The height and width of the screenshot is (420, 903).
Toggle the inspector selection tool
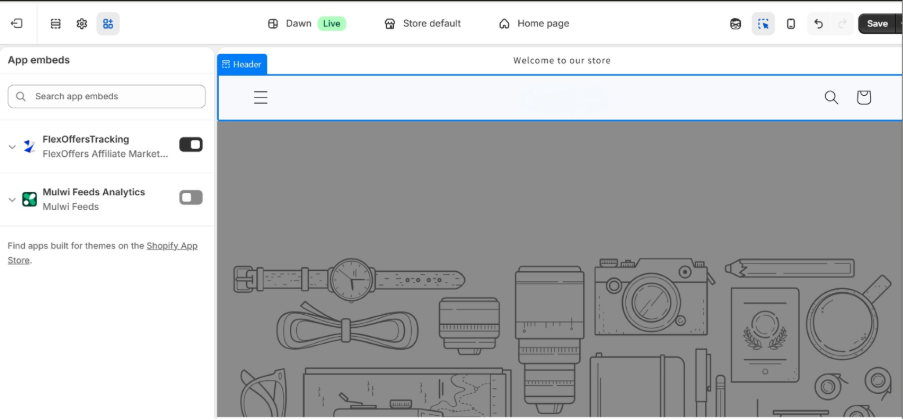763,24
